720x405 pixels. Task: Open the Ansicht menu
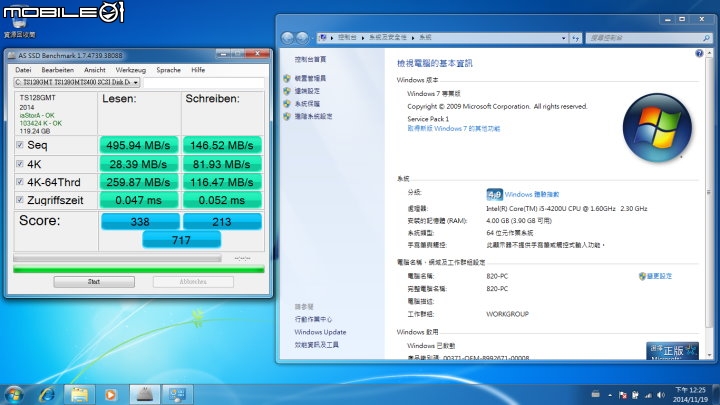click(x=95, y=70)
